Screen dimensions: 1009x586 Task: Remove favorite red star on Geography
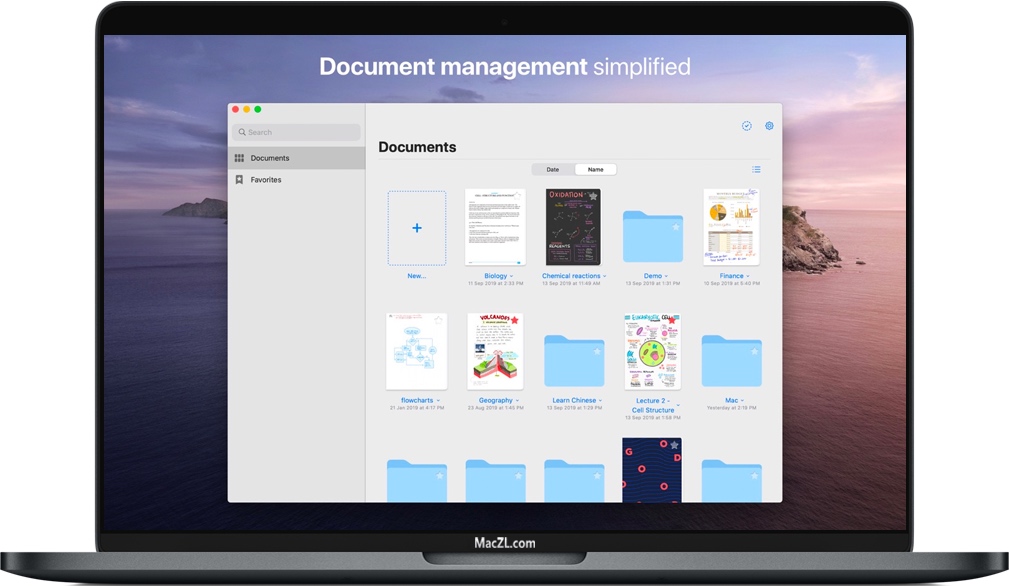pos(515,320)
